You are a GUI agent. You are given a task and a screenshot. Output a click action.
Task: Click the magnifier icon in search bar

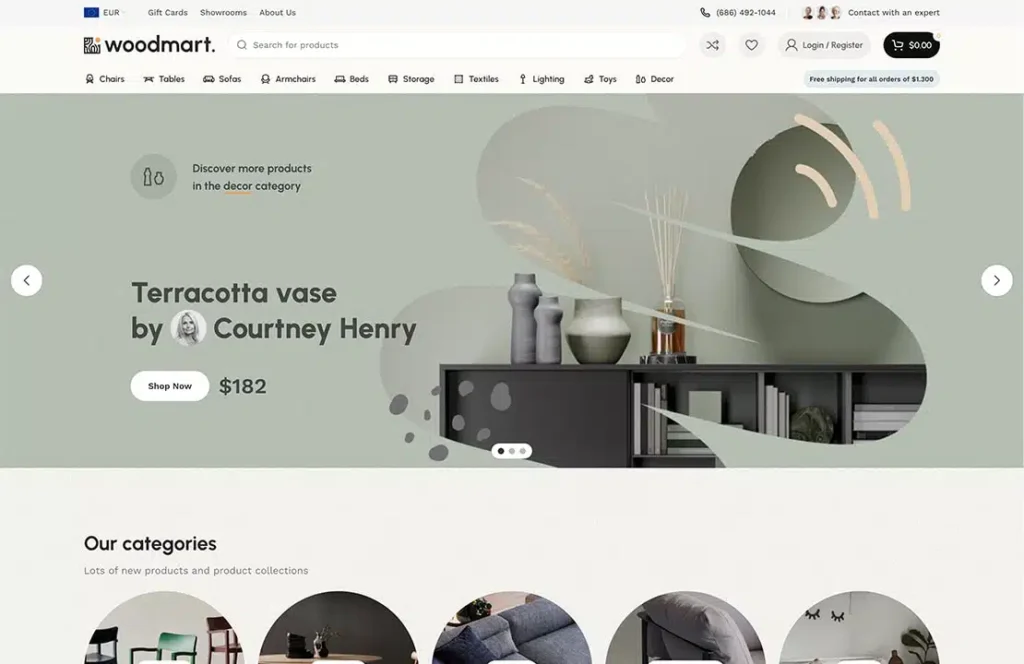pyautogui.click(x=242, y=45)
